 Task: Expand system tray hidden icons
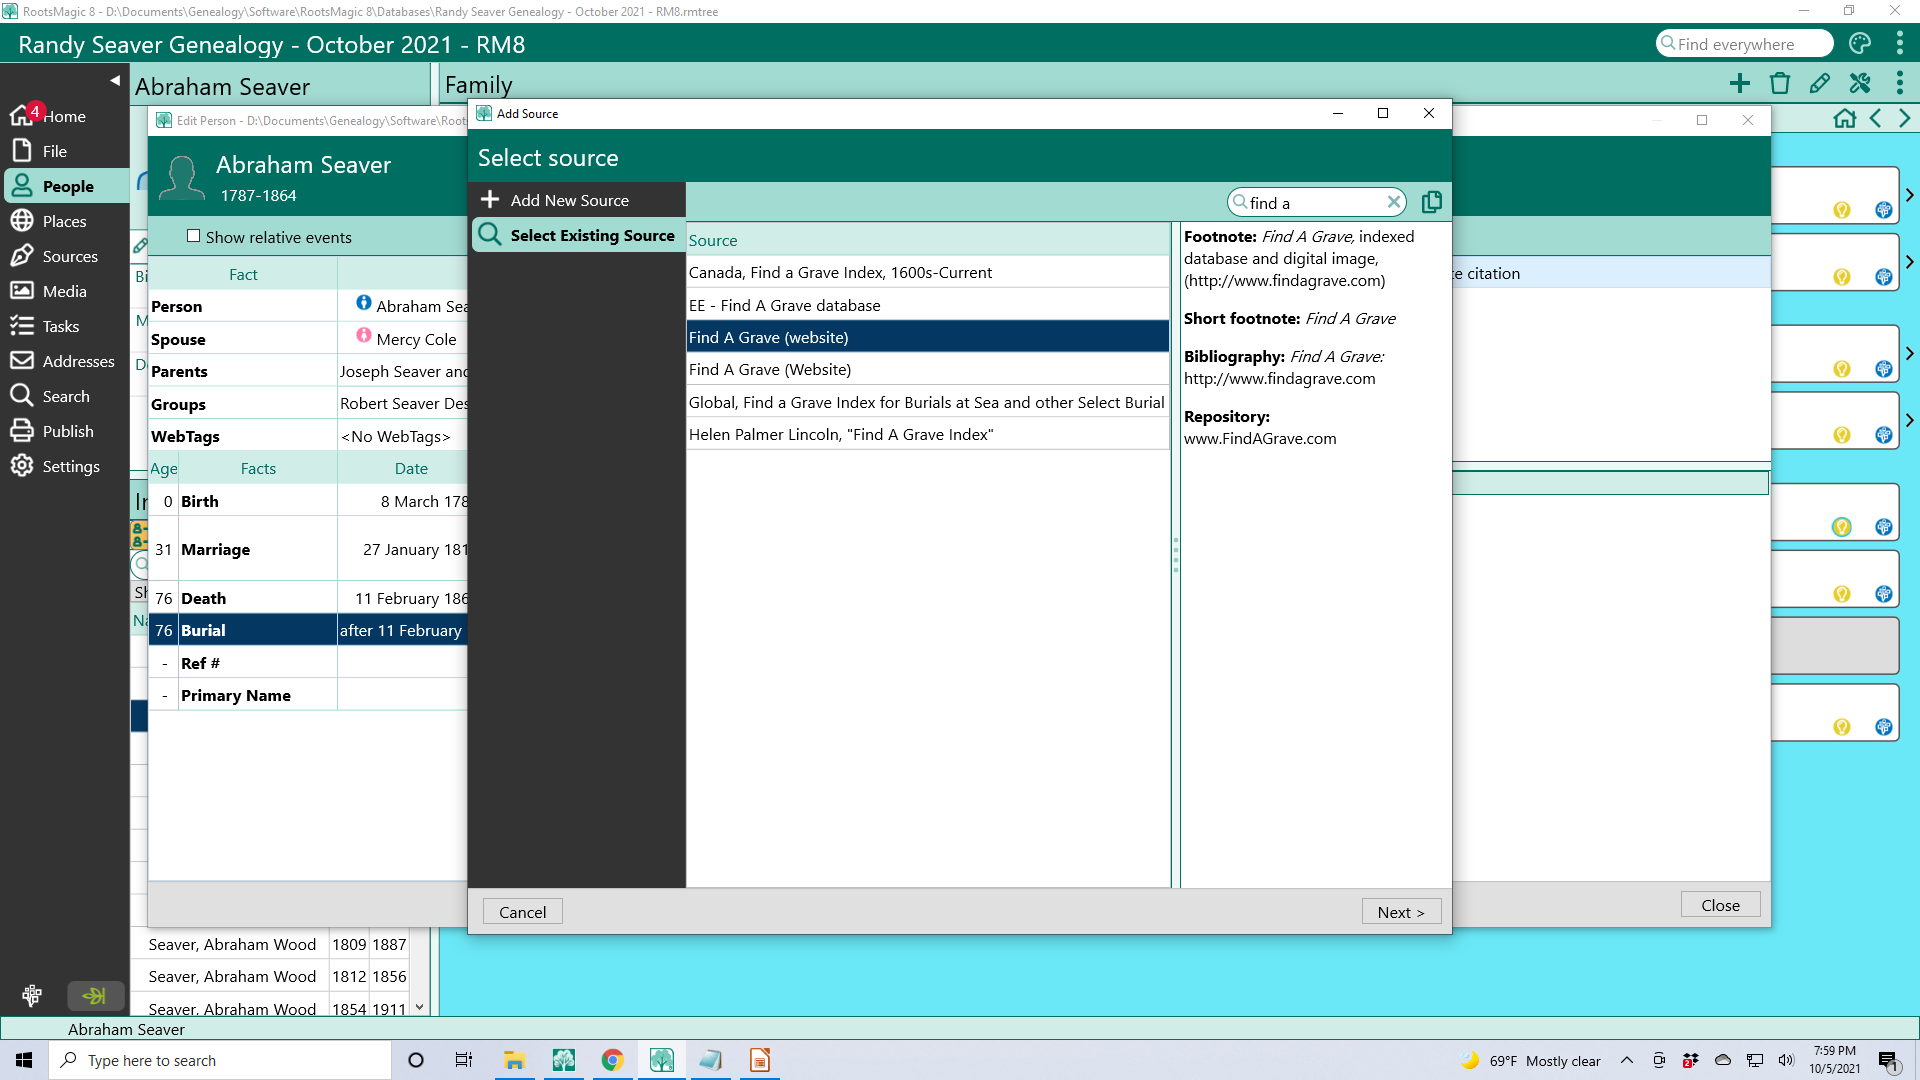pyautogui.click(x=1627, y=1060)
